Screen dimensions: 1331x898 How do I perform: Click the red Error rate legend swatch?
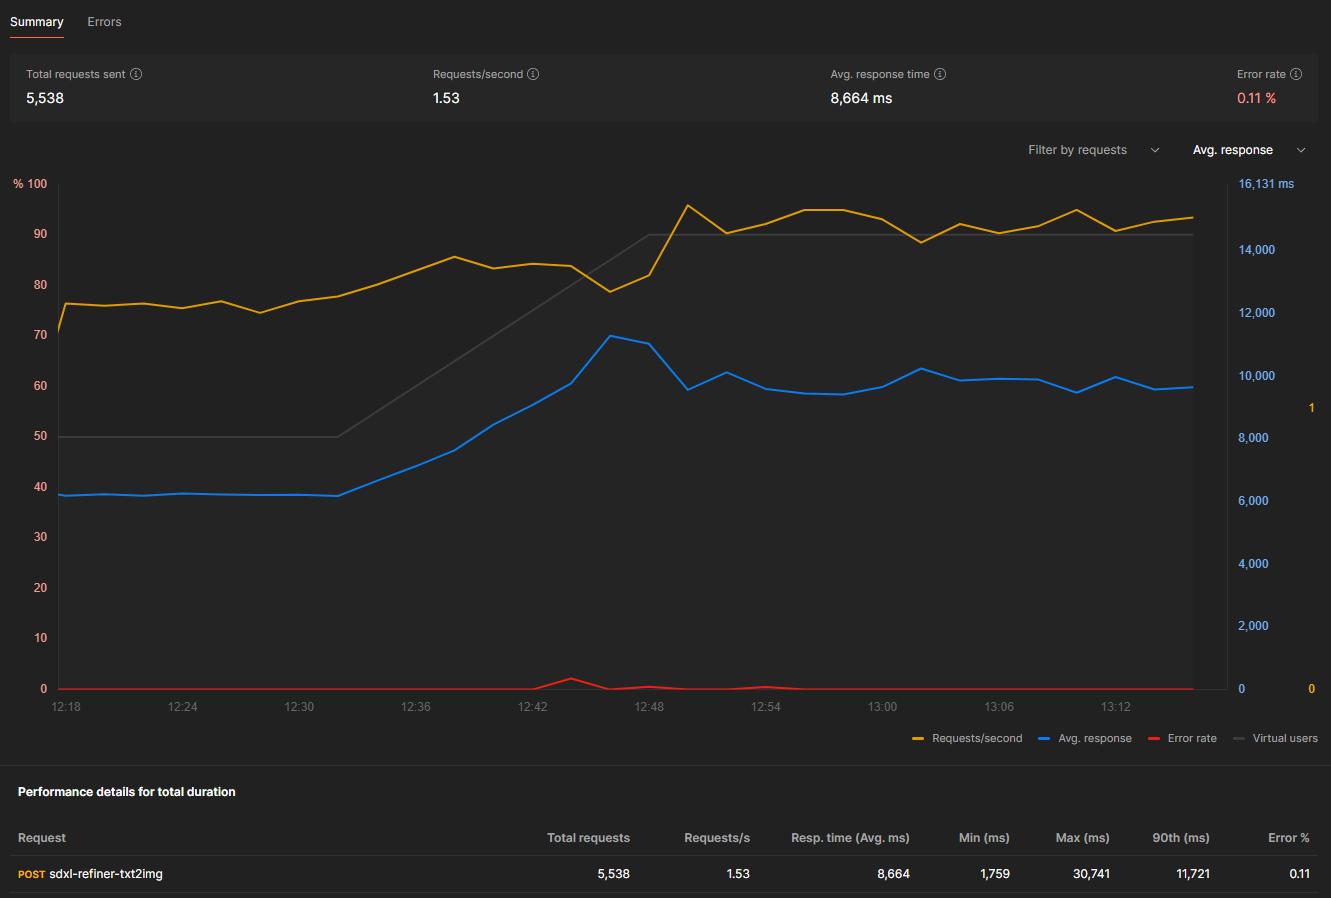tap(1153, 739)
